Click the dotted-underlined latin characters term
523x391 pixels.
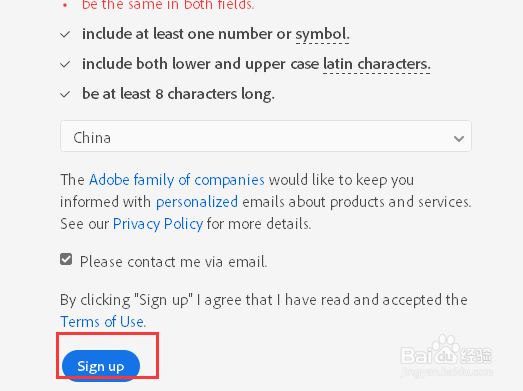tap(377, 64)
